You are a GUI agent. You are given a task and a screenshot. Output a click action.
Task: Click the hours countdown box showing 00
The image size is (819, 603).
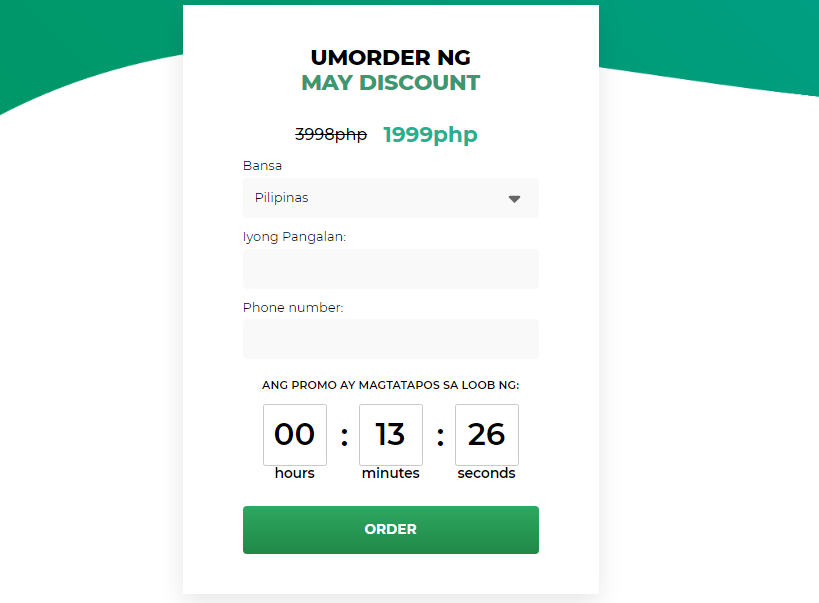click(295, 435)
